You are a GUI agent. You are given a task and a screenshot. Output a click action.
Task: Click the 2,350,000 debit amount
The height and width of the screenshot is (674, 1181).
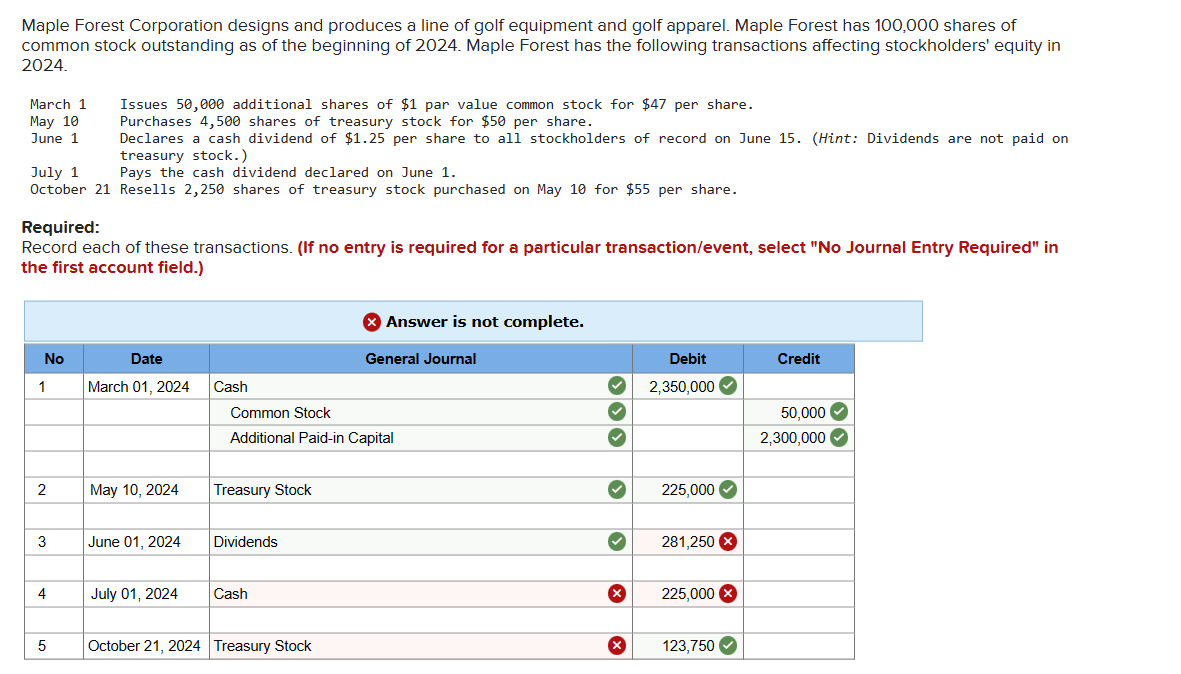pyautogui.click(x=682, y=386)
